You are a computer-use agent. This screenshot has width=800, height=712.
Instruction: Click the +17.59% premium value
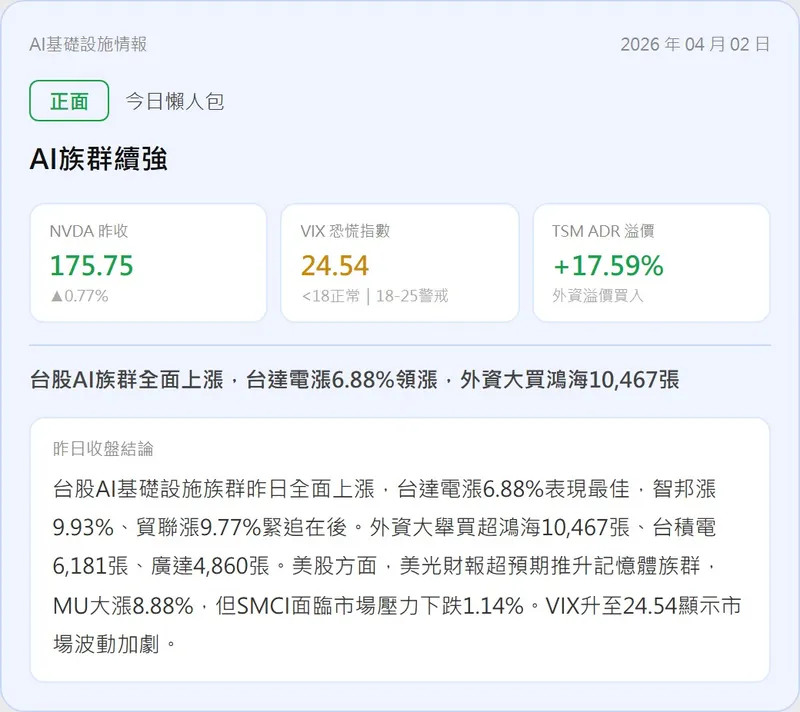(608, 266)
